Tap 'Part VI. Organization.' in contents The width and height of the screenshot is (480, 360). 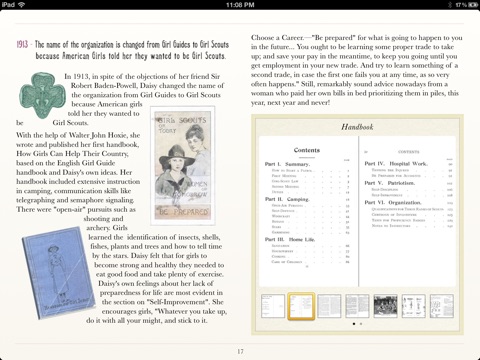(x=393, y=202)
